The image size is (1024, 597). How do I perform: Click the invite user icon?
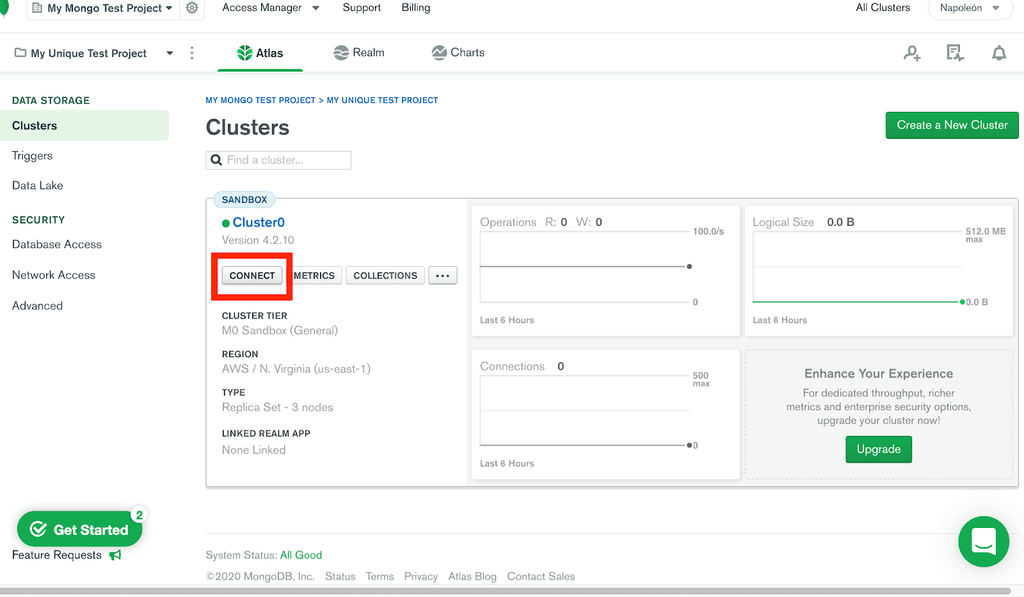pyautogui.click(x=911, y=53)
